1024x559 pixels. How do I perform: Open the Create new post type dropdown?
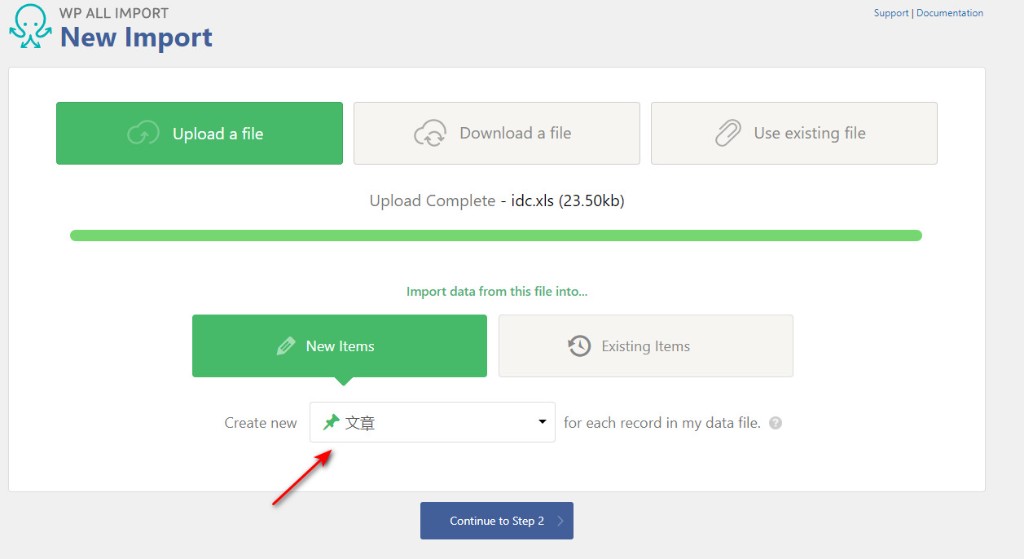coord(432,422)
